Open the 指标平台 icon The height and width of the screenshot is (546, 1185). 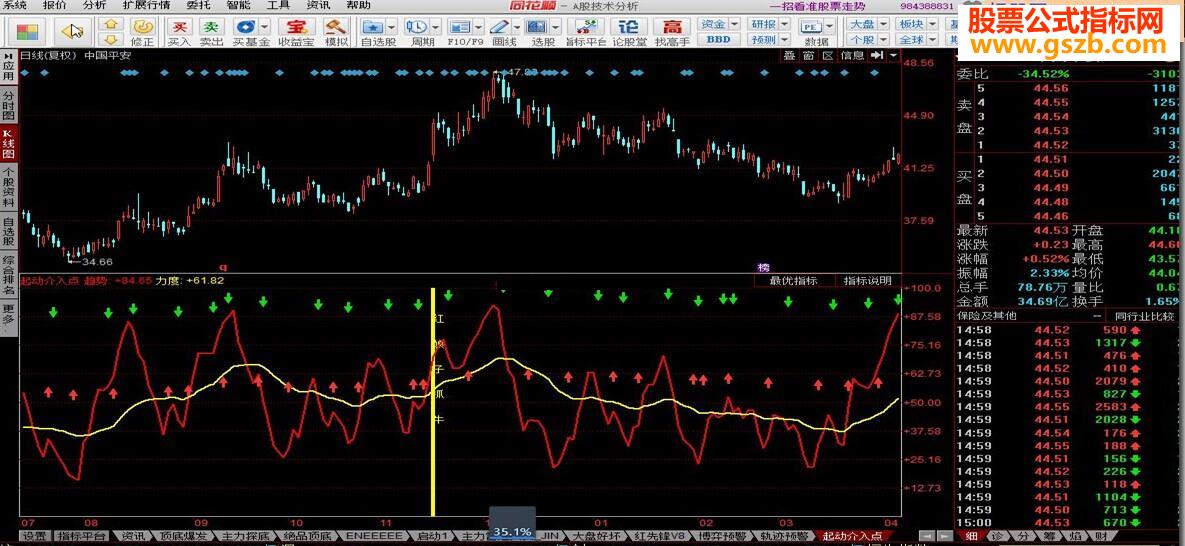(585, 32)
